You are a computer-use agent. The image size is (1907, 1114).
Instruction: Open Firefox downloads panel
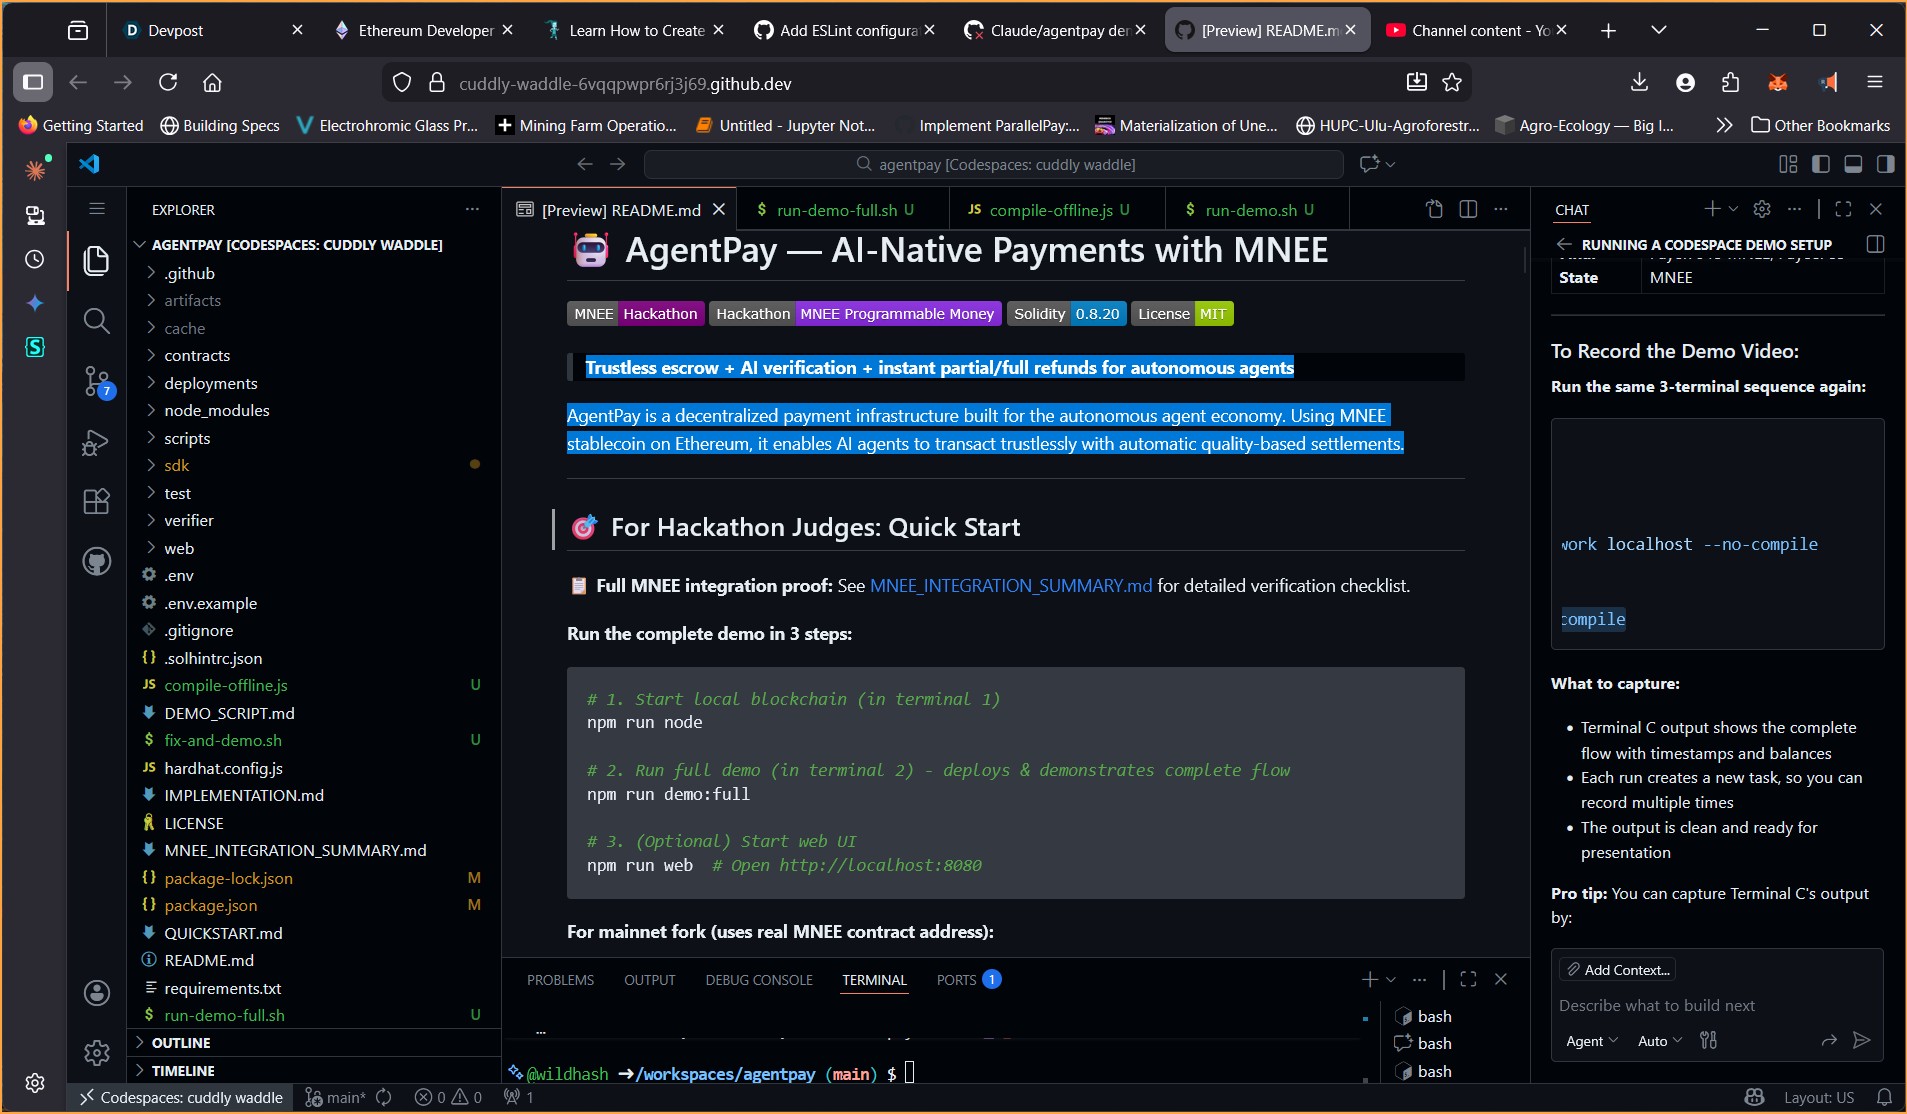(x=1639, y=83)
